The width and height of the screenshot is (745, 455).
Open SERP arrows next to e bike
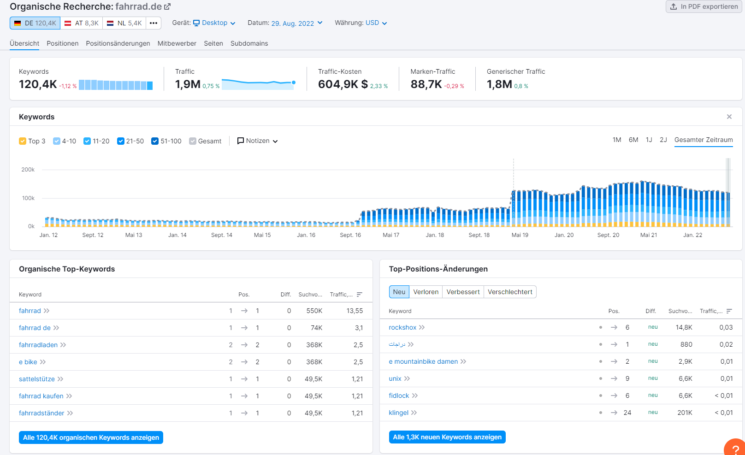click(x=43, y=362)
